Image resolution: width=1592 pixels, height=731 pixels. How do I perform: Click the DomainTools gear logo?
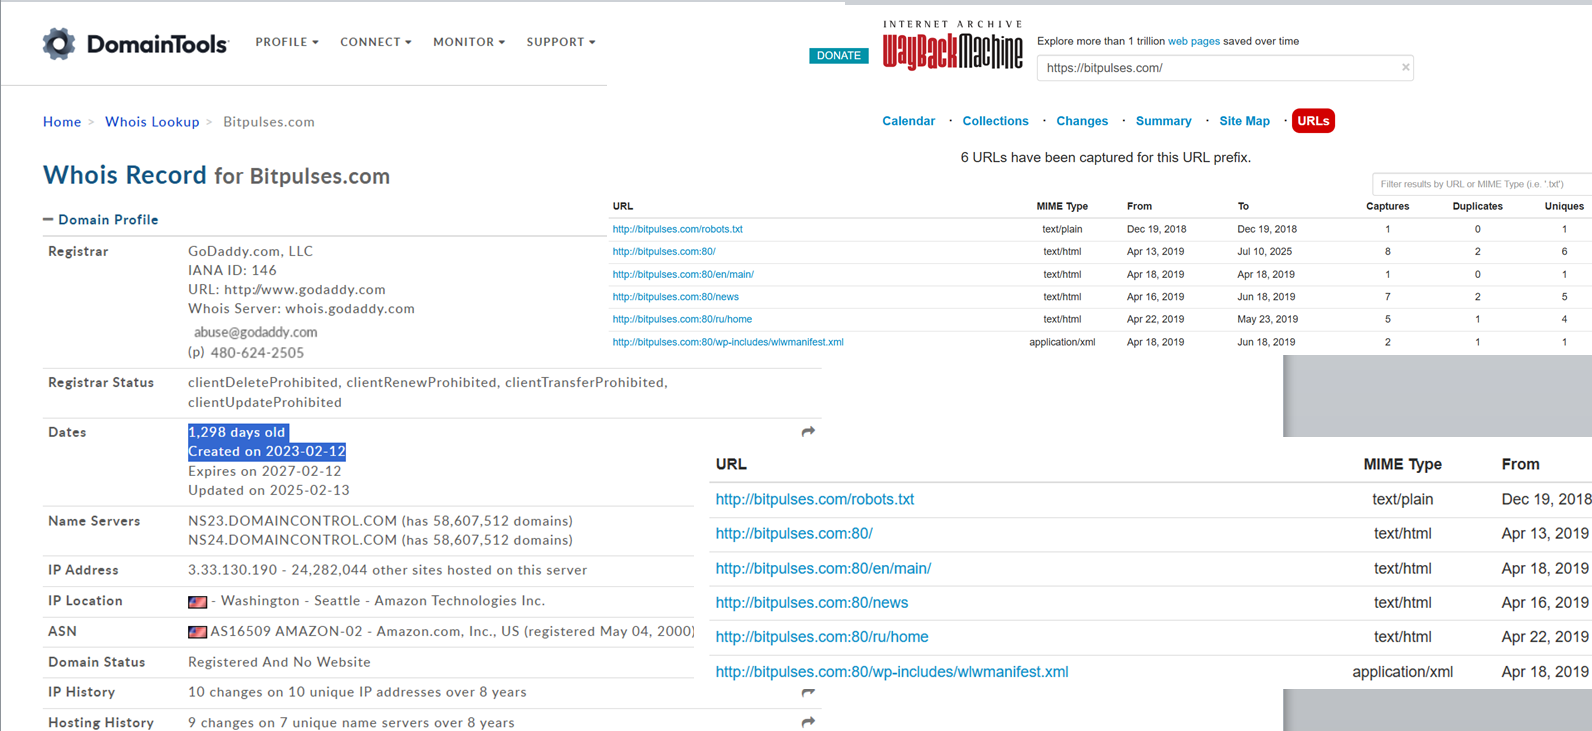click(x=59, y=43)
